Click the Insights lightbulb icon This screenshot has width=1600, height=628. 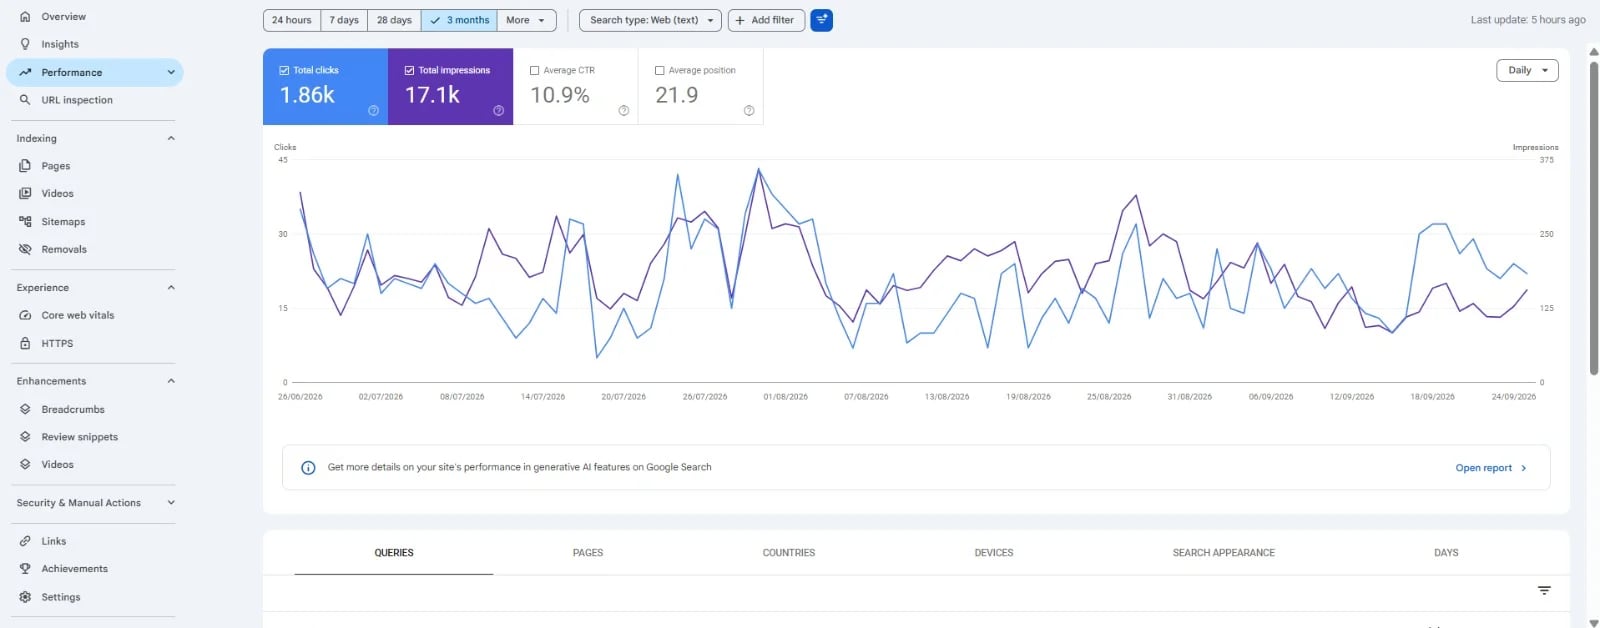pos(25,44)
